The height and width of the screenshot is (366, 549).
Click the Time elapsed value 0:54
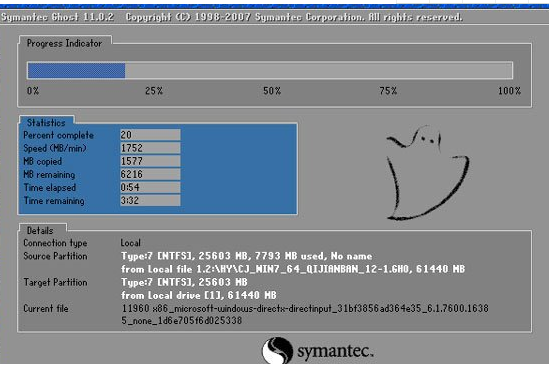(150, 187)
